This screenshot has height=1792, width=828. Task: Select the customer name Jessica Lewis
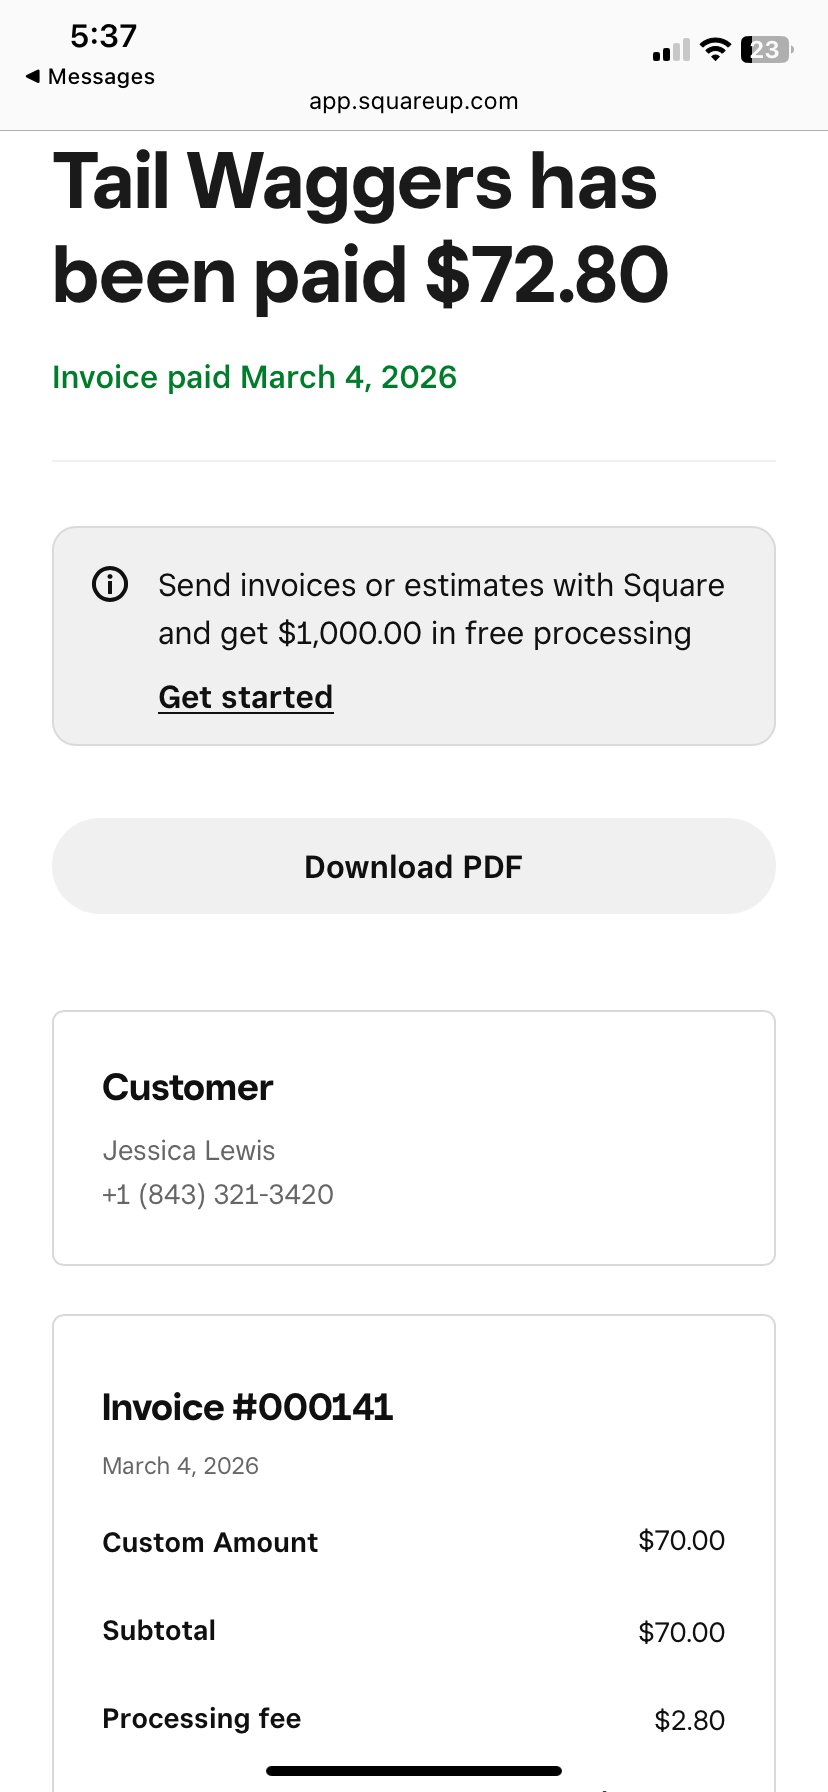point(189,1151)
